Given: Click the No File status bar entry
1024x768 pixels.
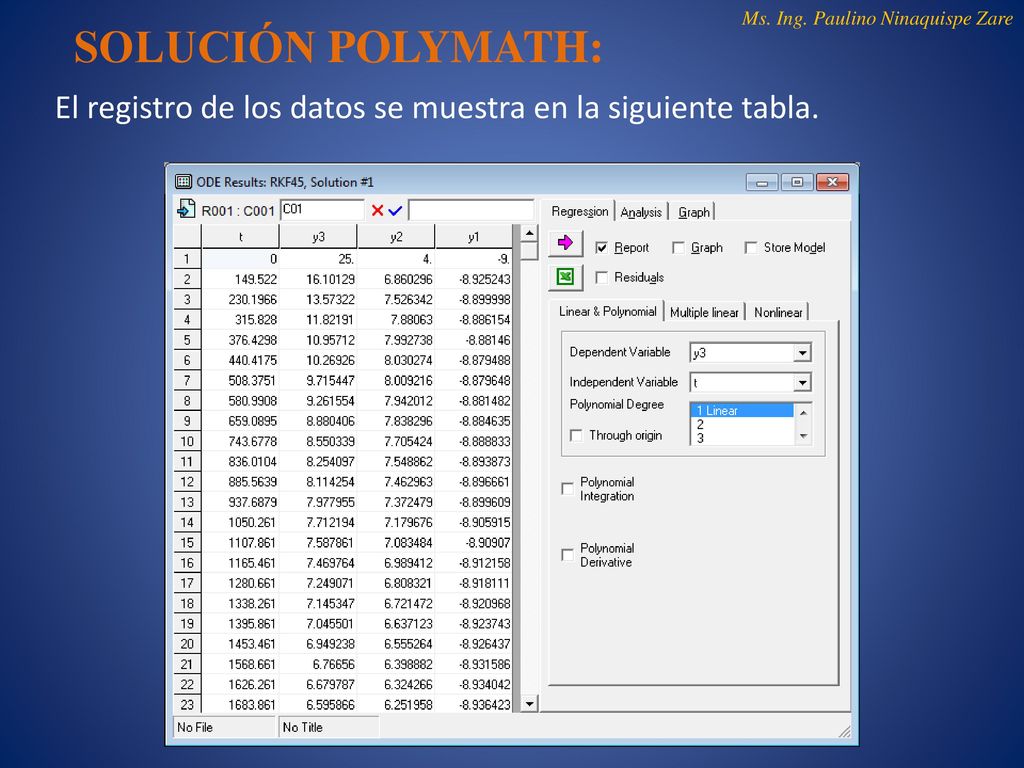Looking at the screenshot, I should (x=225, y=727).
